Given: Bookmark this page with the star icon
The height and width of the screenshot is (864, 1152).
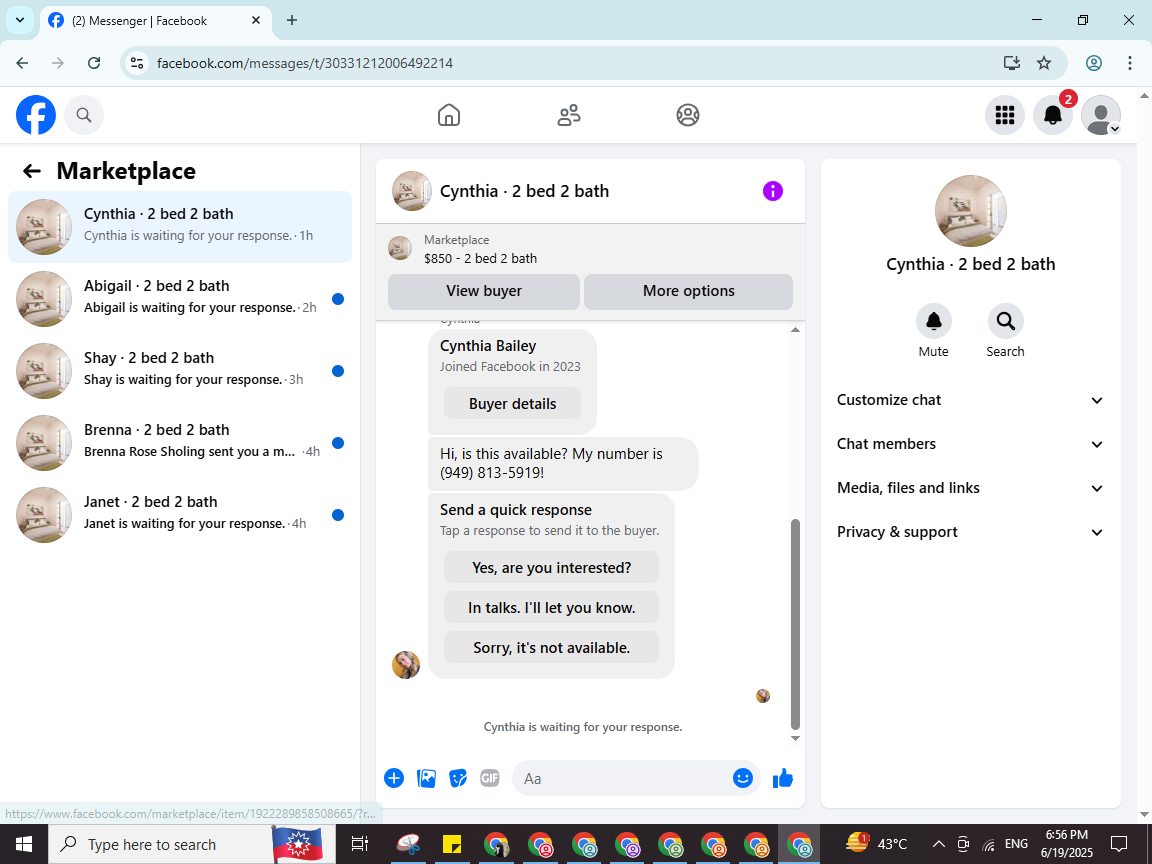Looking at the screenshot, I should tap(1044, 63).
